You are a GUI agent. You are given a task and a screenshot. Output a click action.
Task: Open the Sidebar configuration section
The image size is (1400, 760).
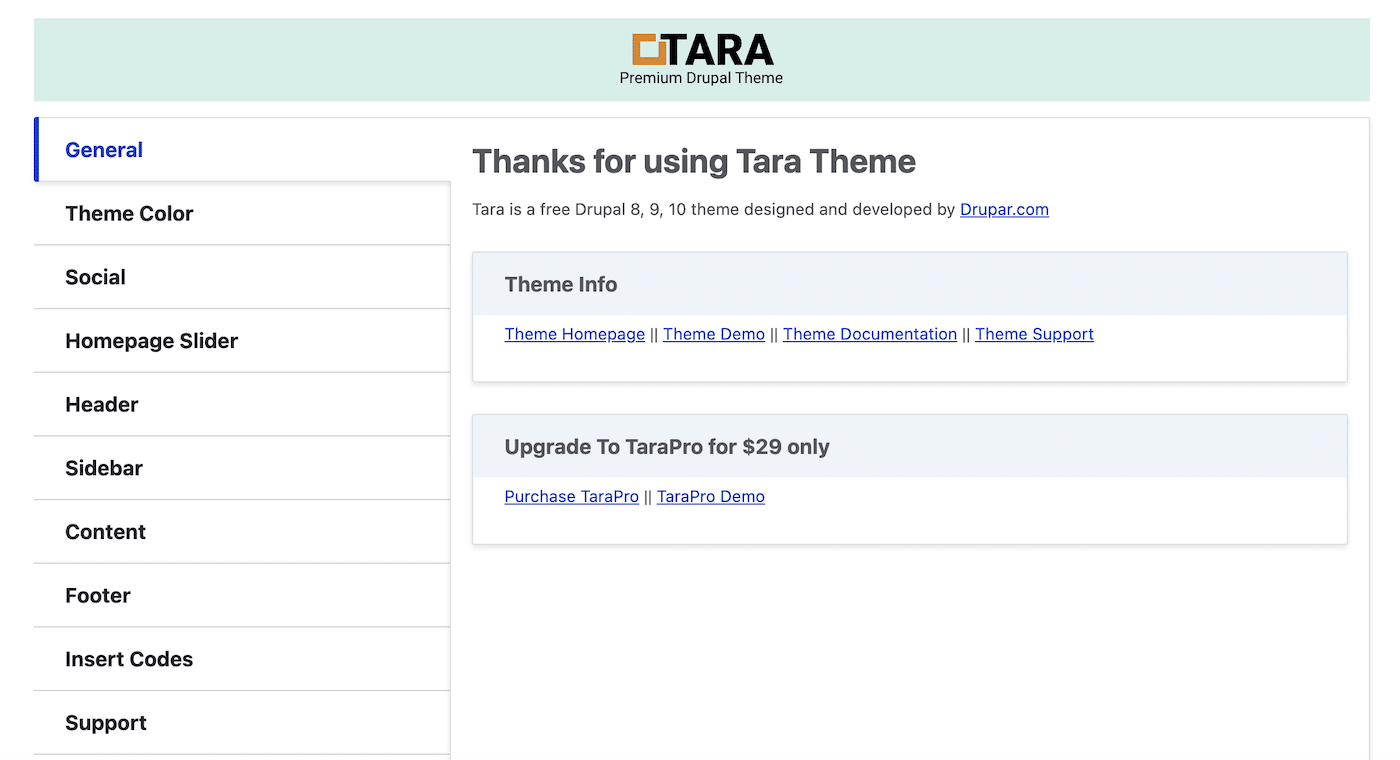point(103,467)
